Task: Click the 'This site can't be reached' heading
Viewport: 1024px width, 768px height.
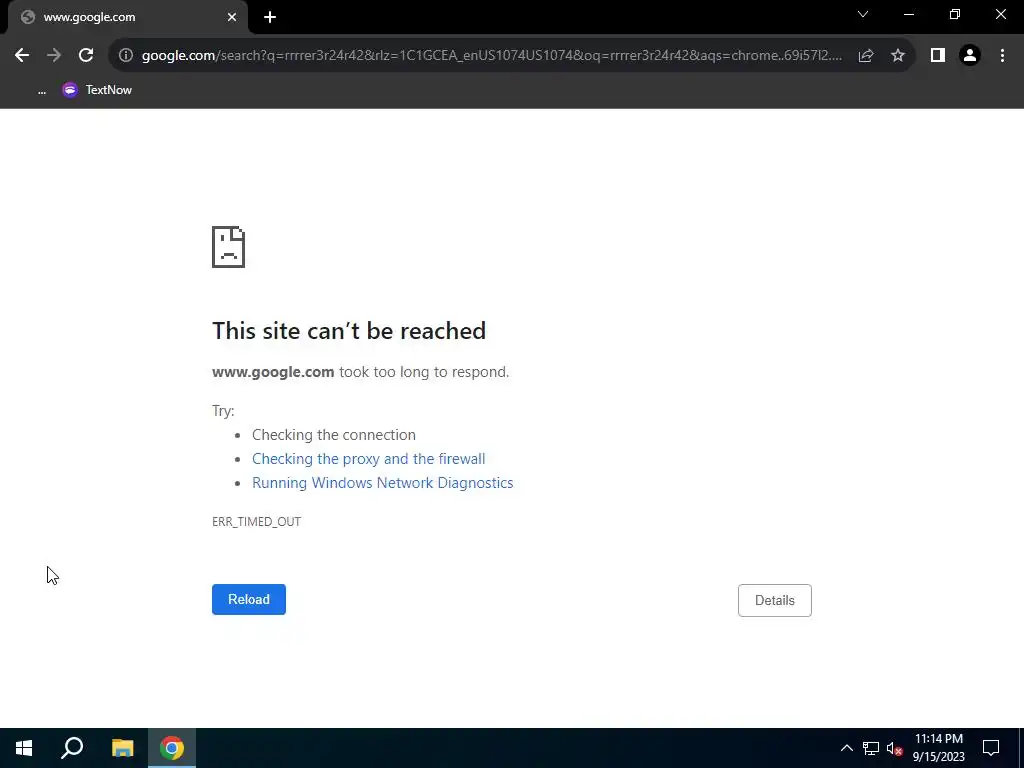Action: [x=349, y=330]
